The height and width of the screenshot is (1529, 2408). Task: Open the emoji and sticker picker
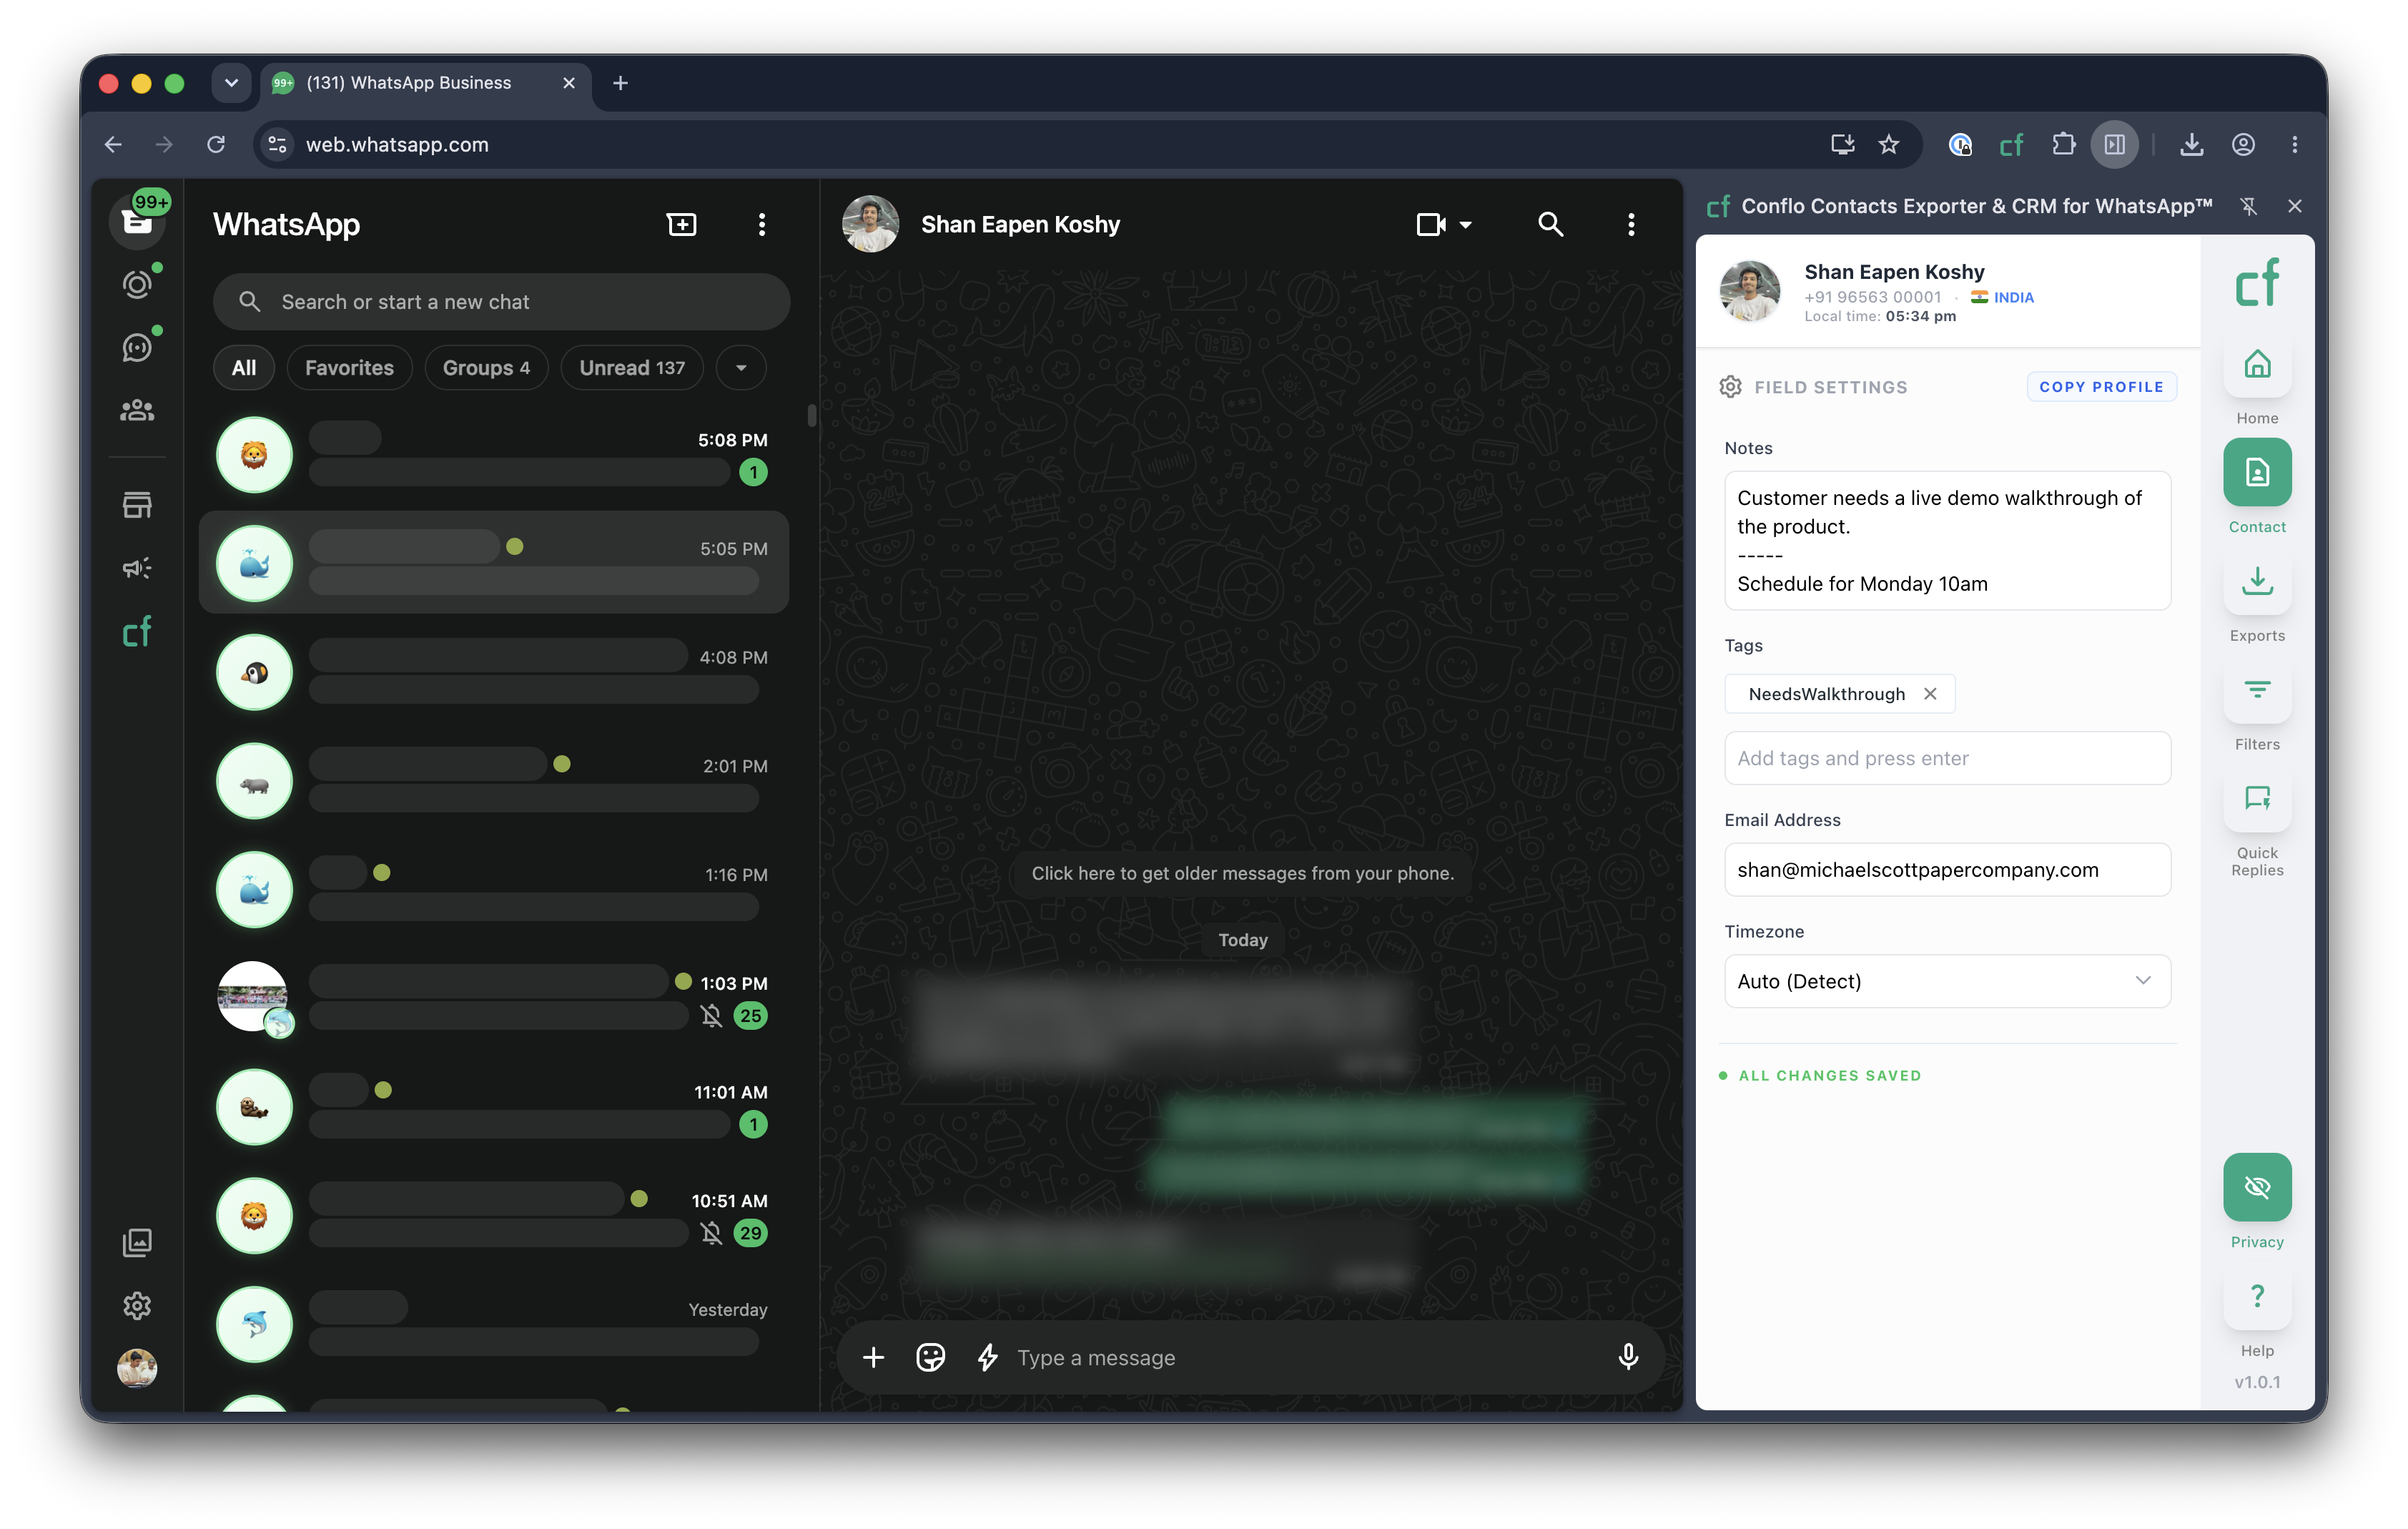pos(930,1357)
